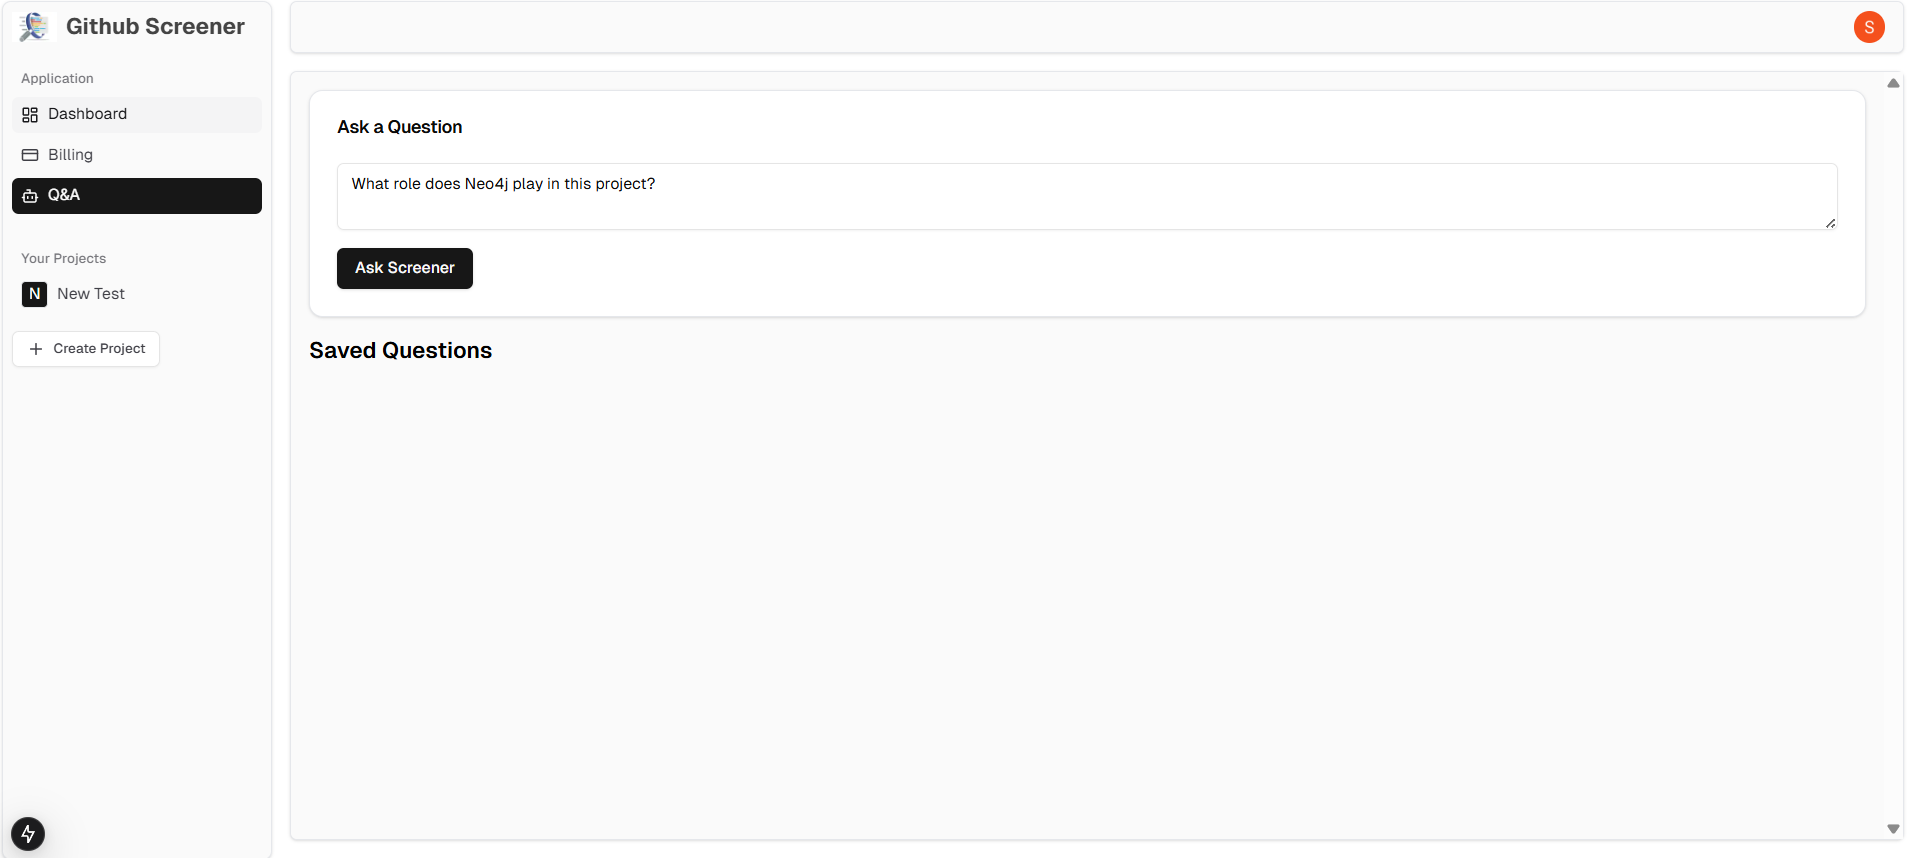Screen dimensions: 1912x858
Task: Focus the question text area
Action: 1087,197
